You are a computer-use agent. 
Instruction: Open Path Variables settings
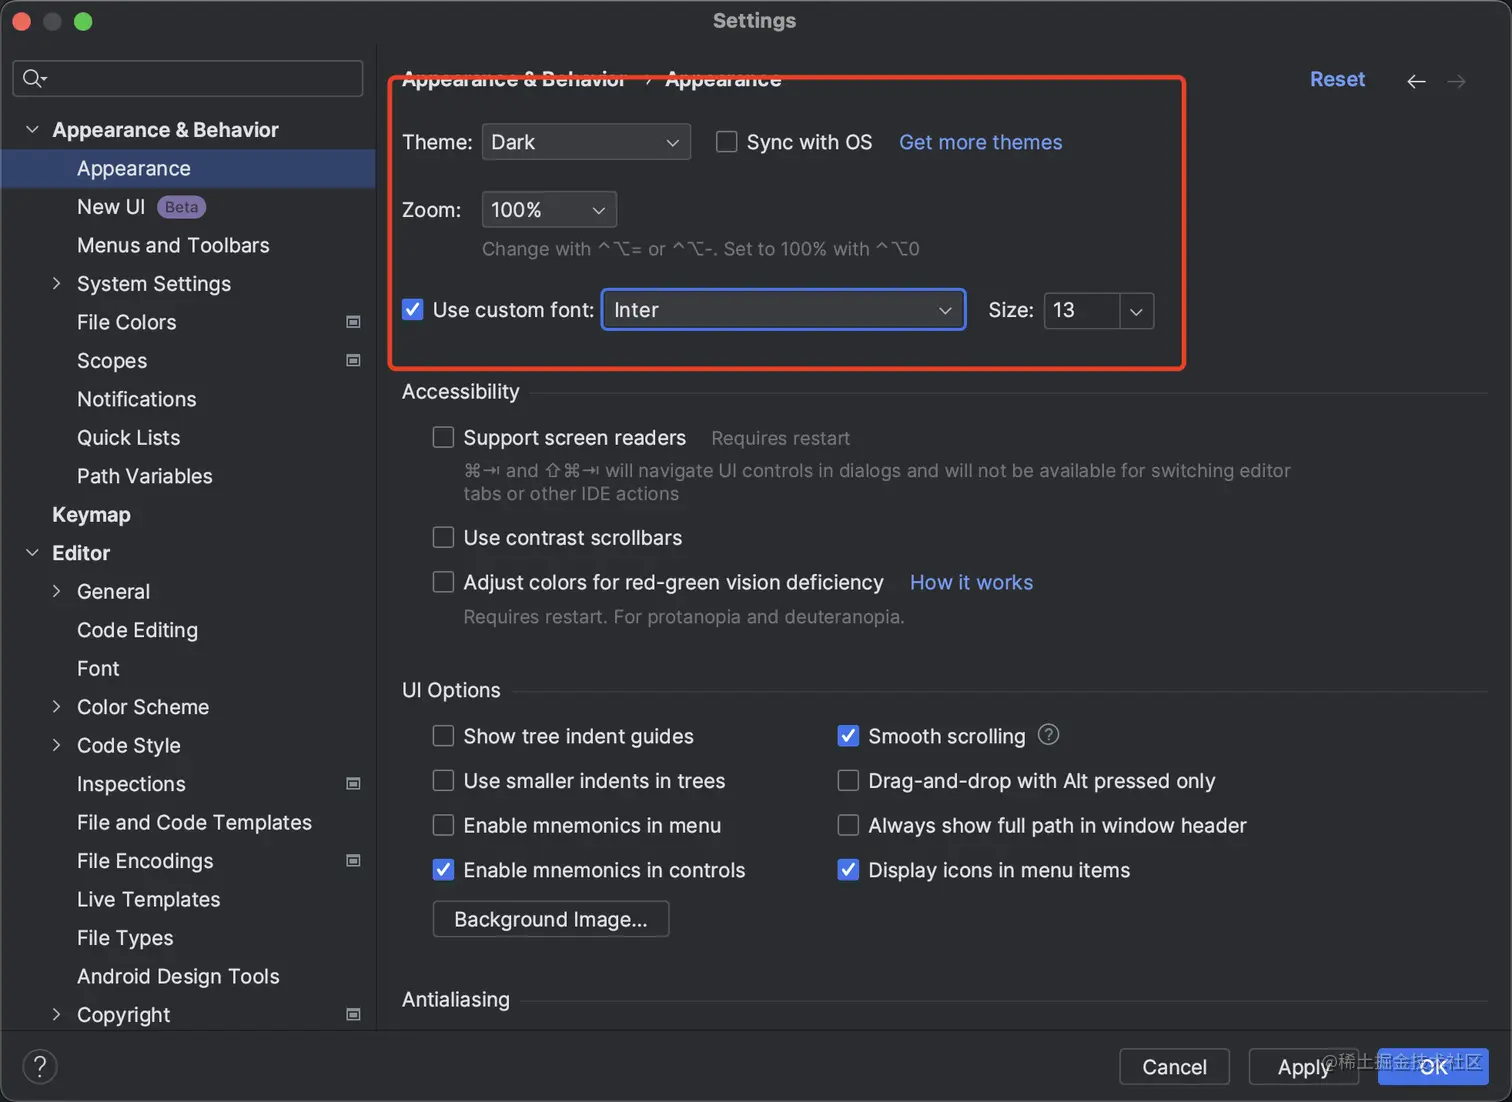[145, 476]
